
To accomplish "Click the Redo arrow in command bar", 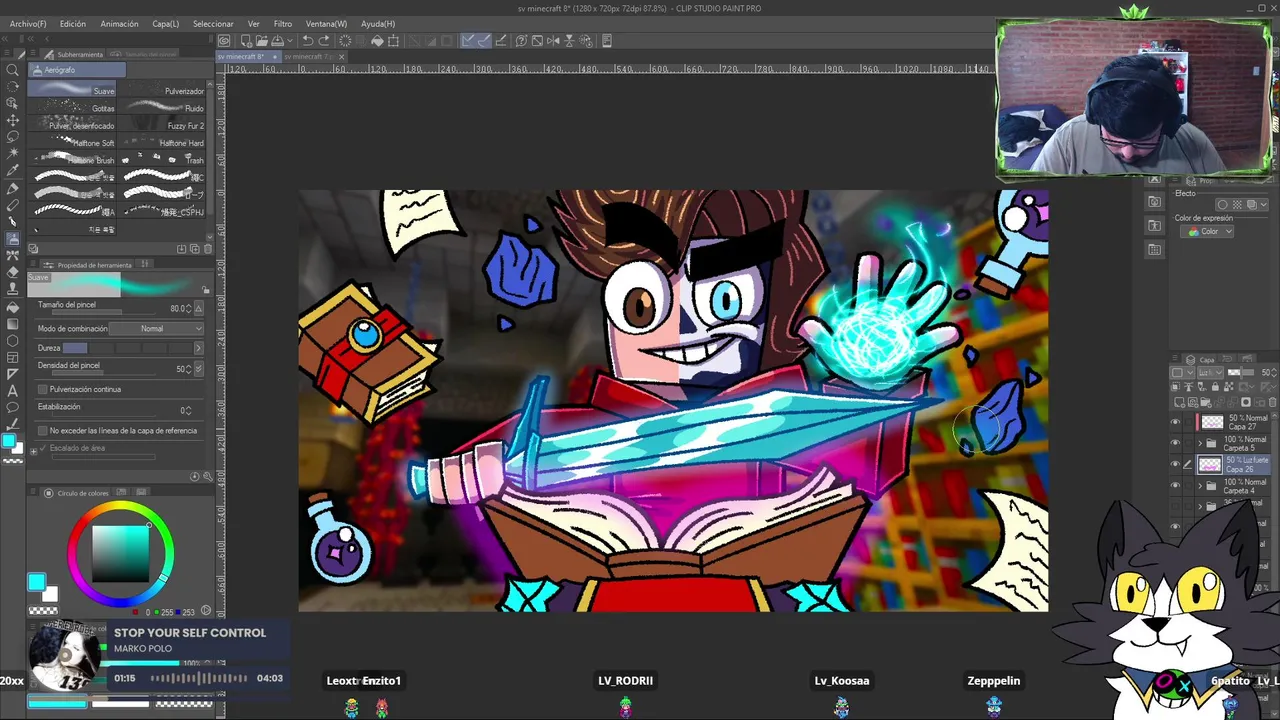I will click(324, 41).
